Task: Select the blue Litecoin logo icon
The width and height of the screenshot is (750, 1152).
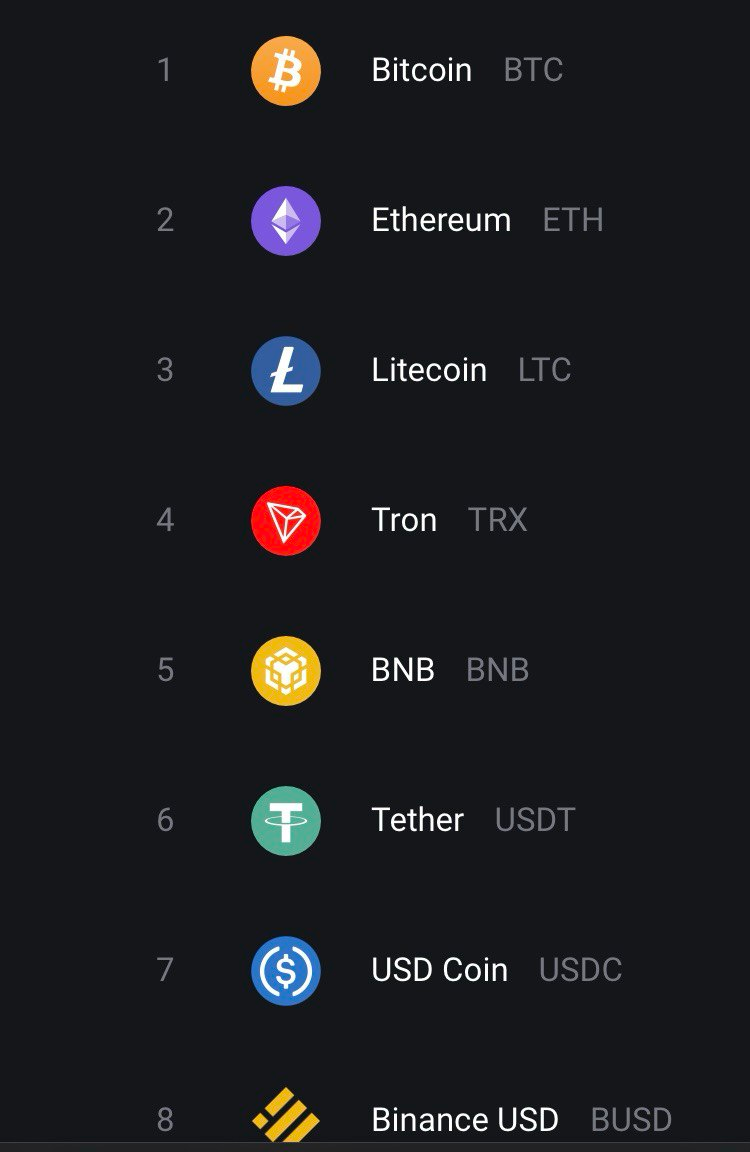Action: pos(286,371)
